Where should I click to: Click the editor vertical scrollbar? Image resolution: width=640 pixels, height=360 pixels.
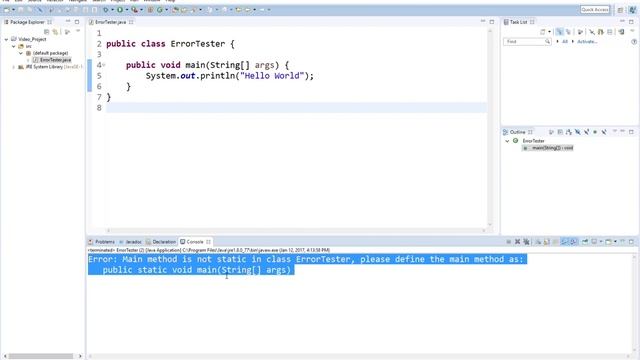tap(490, 127)
